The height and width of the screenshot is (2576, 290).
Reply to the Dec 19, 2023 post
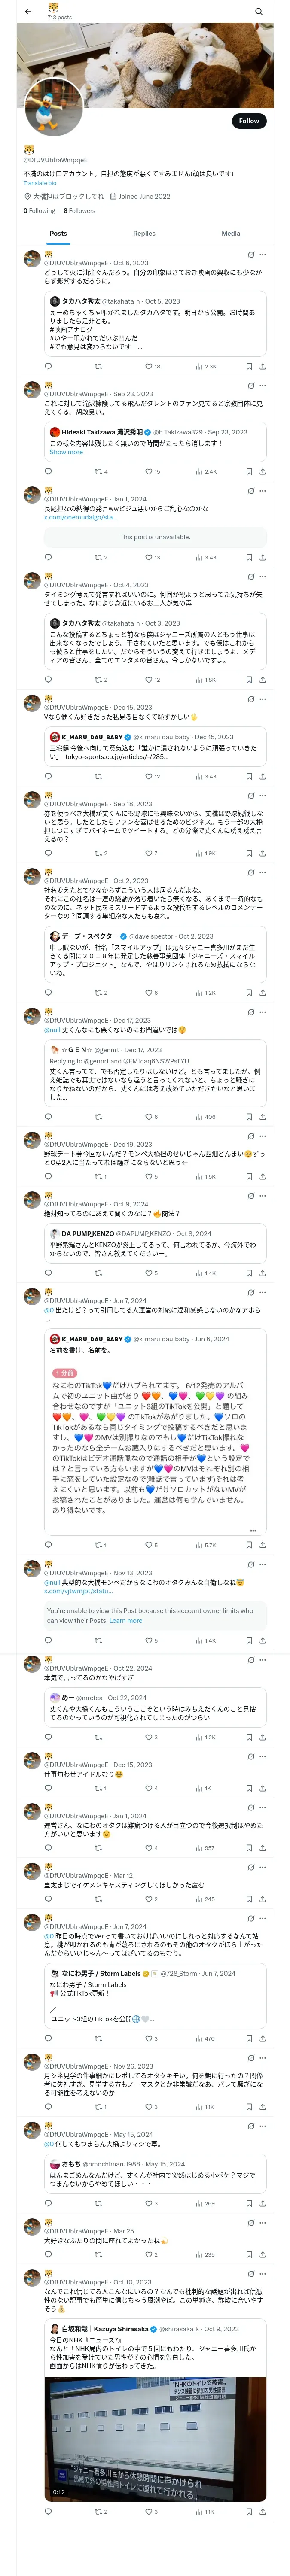pos(48,1176)
